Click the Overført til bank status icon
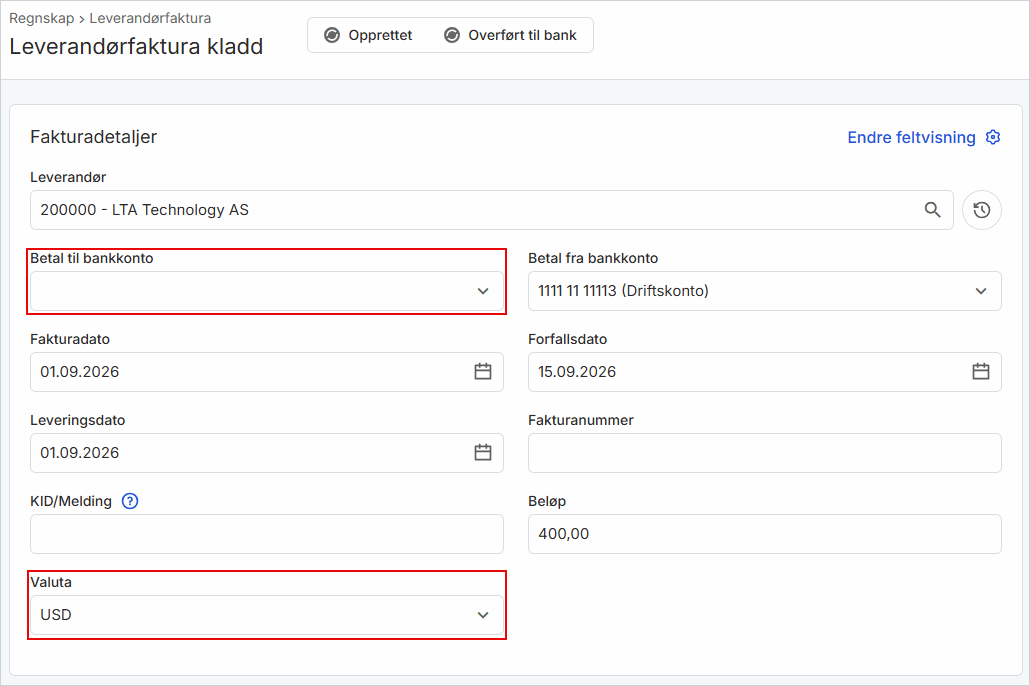 point(452,35)
